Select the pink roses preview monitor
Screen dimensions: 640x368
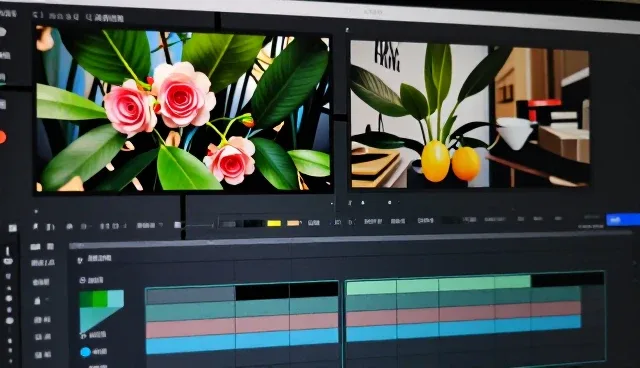[183, 110]
